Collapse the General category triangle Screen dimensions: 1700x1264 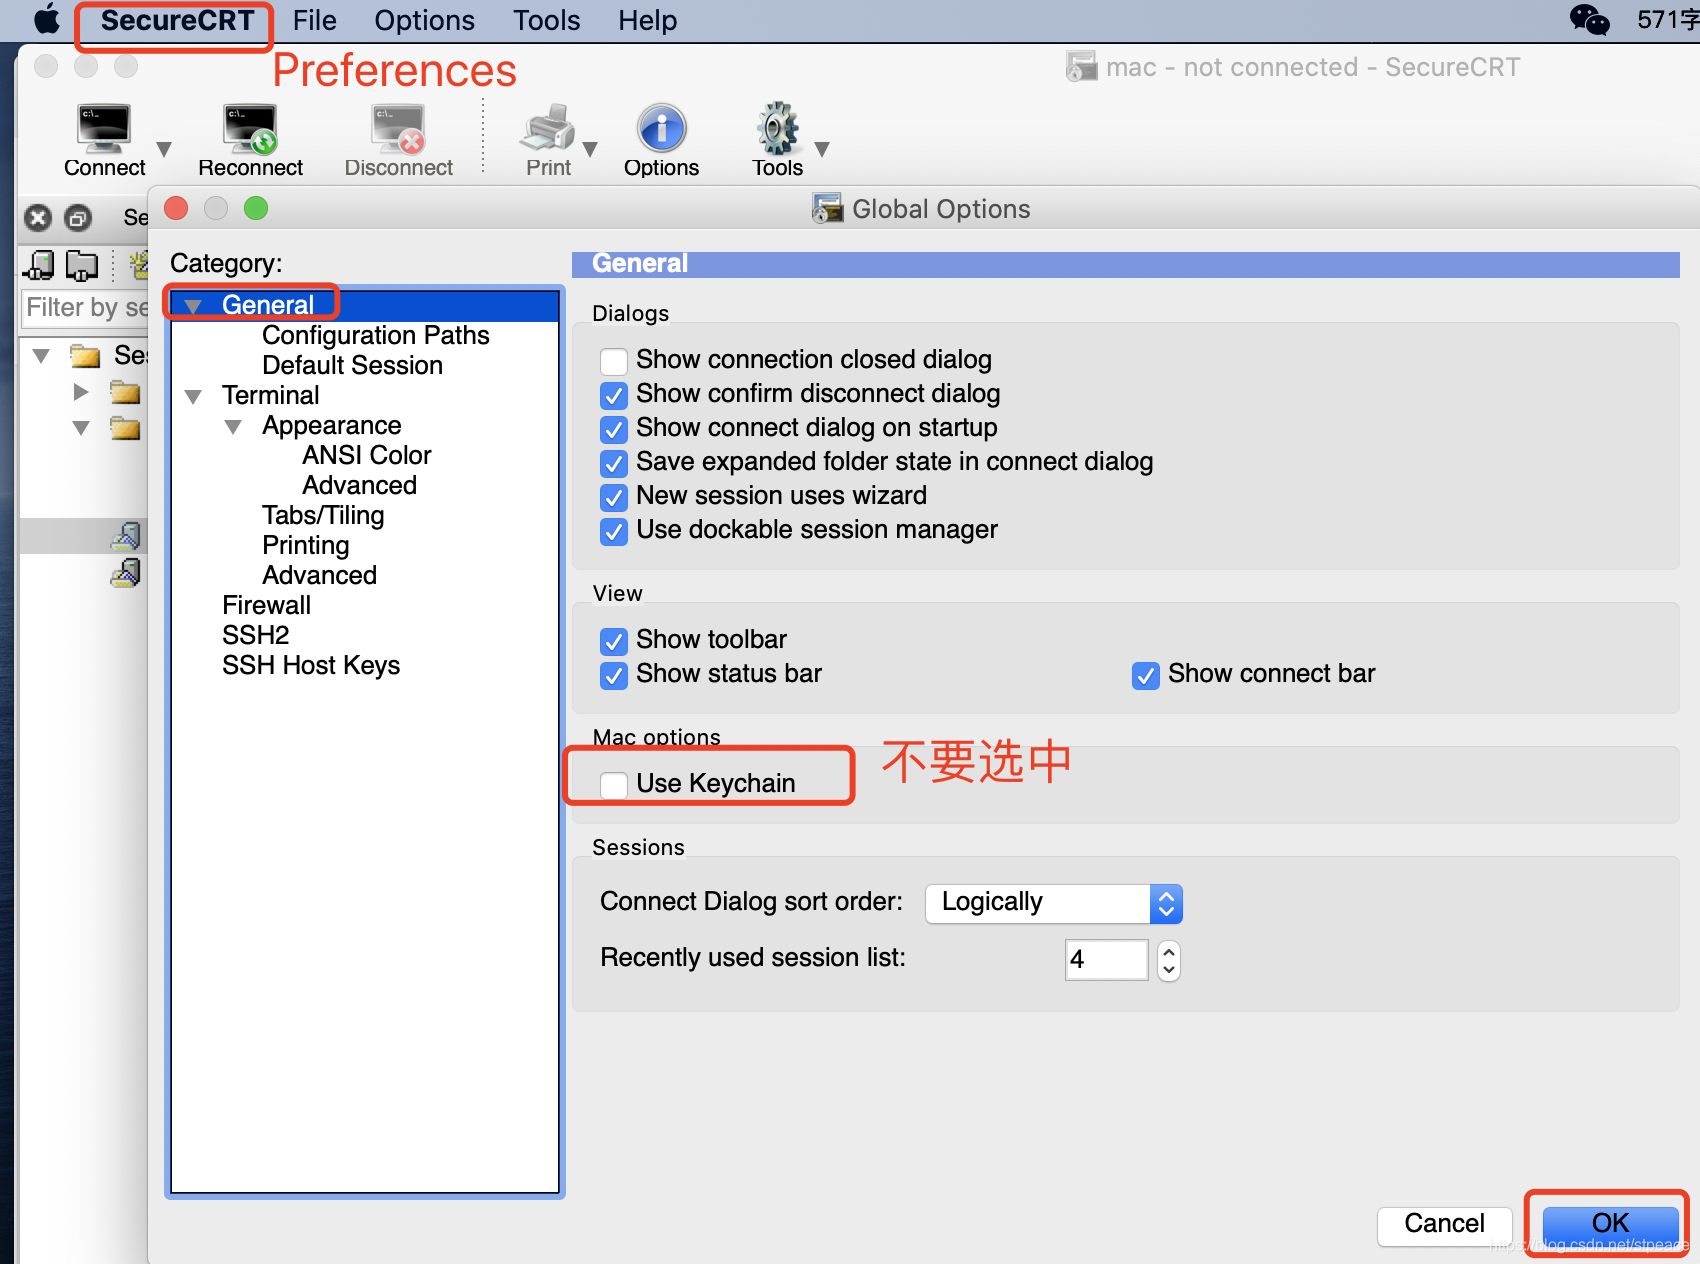(x=193, y=306)
